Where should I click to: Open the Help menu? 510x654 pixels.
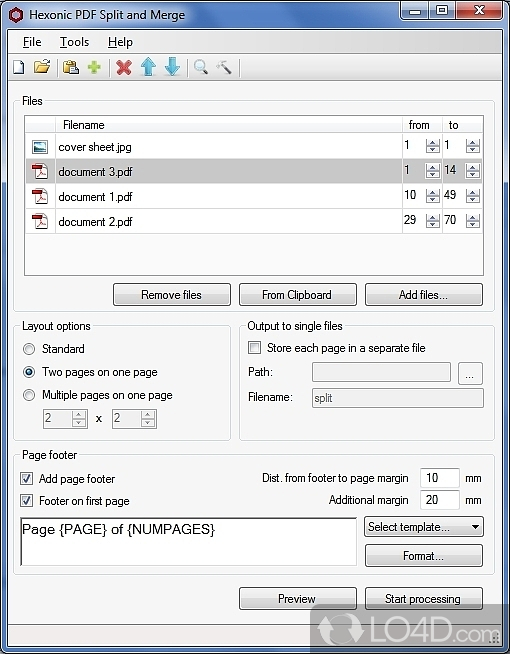[x=120, y=42]
